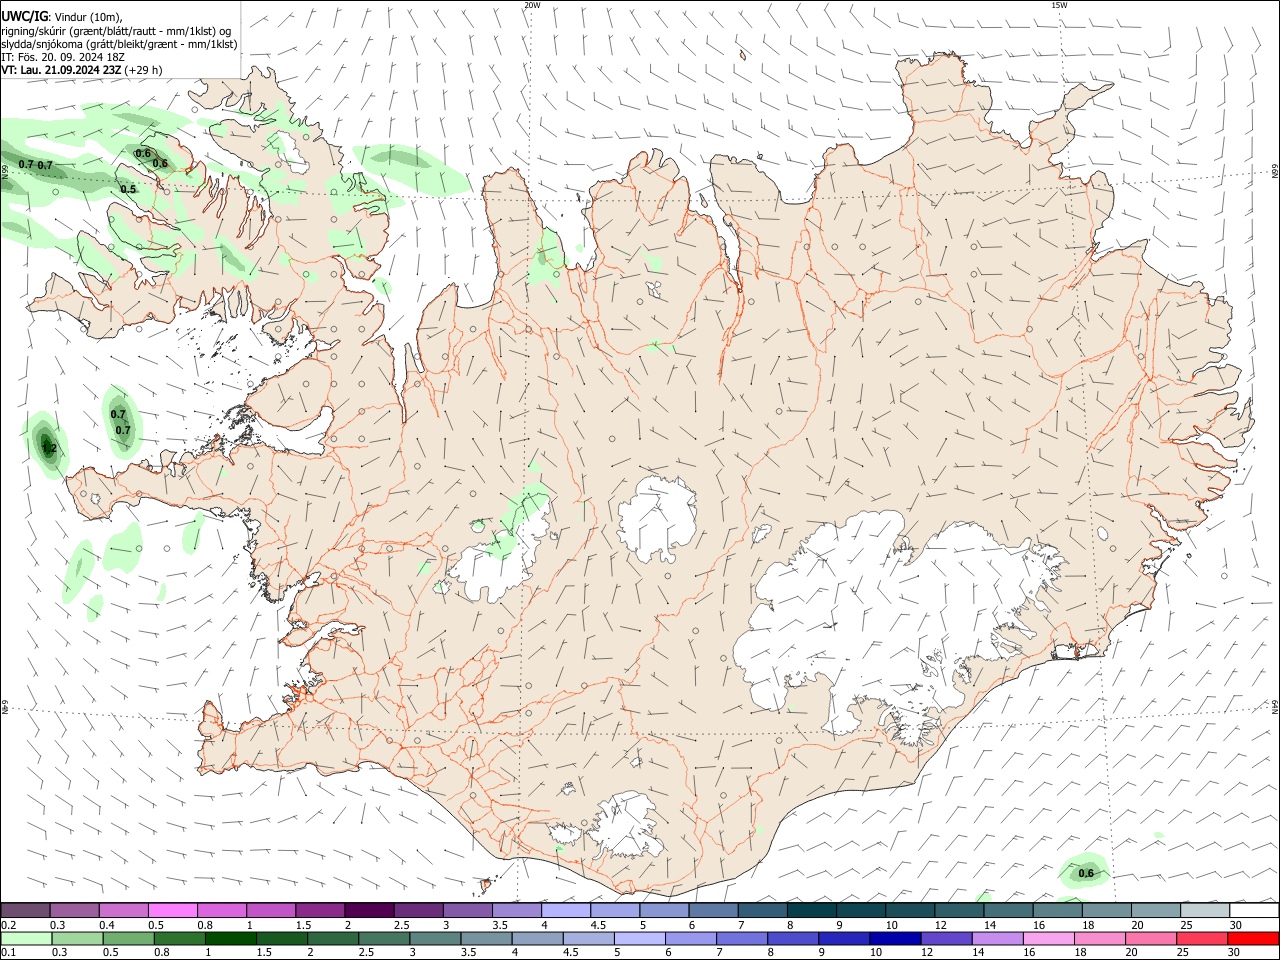This screenshot has height=960, width=1280.
Task: Select the rain scale swatch starting at 7
Action: [x=741, y=938]
